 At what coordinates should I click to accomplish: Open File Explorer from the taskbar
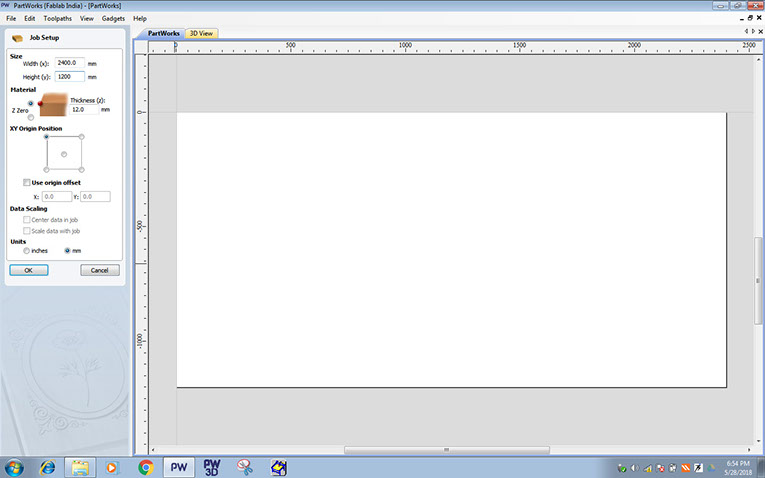80,467
